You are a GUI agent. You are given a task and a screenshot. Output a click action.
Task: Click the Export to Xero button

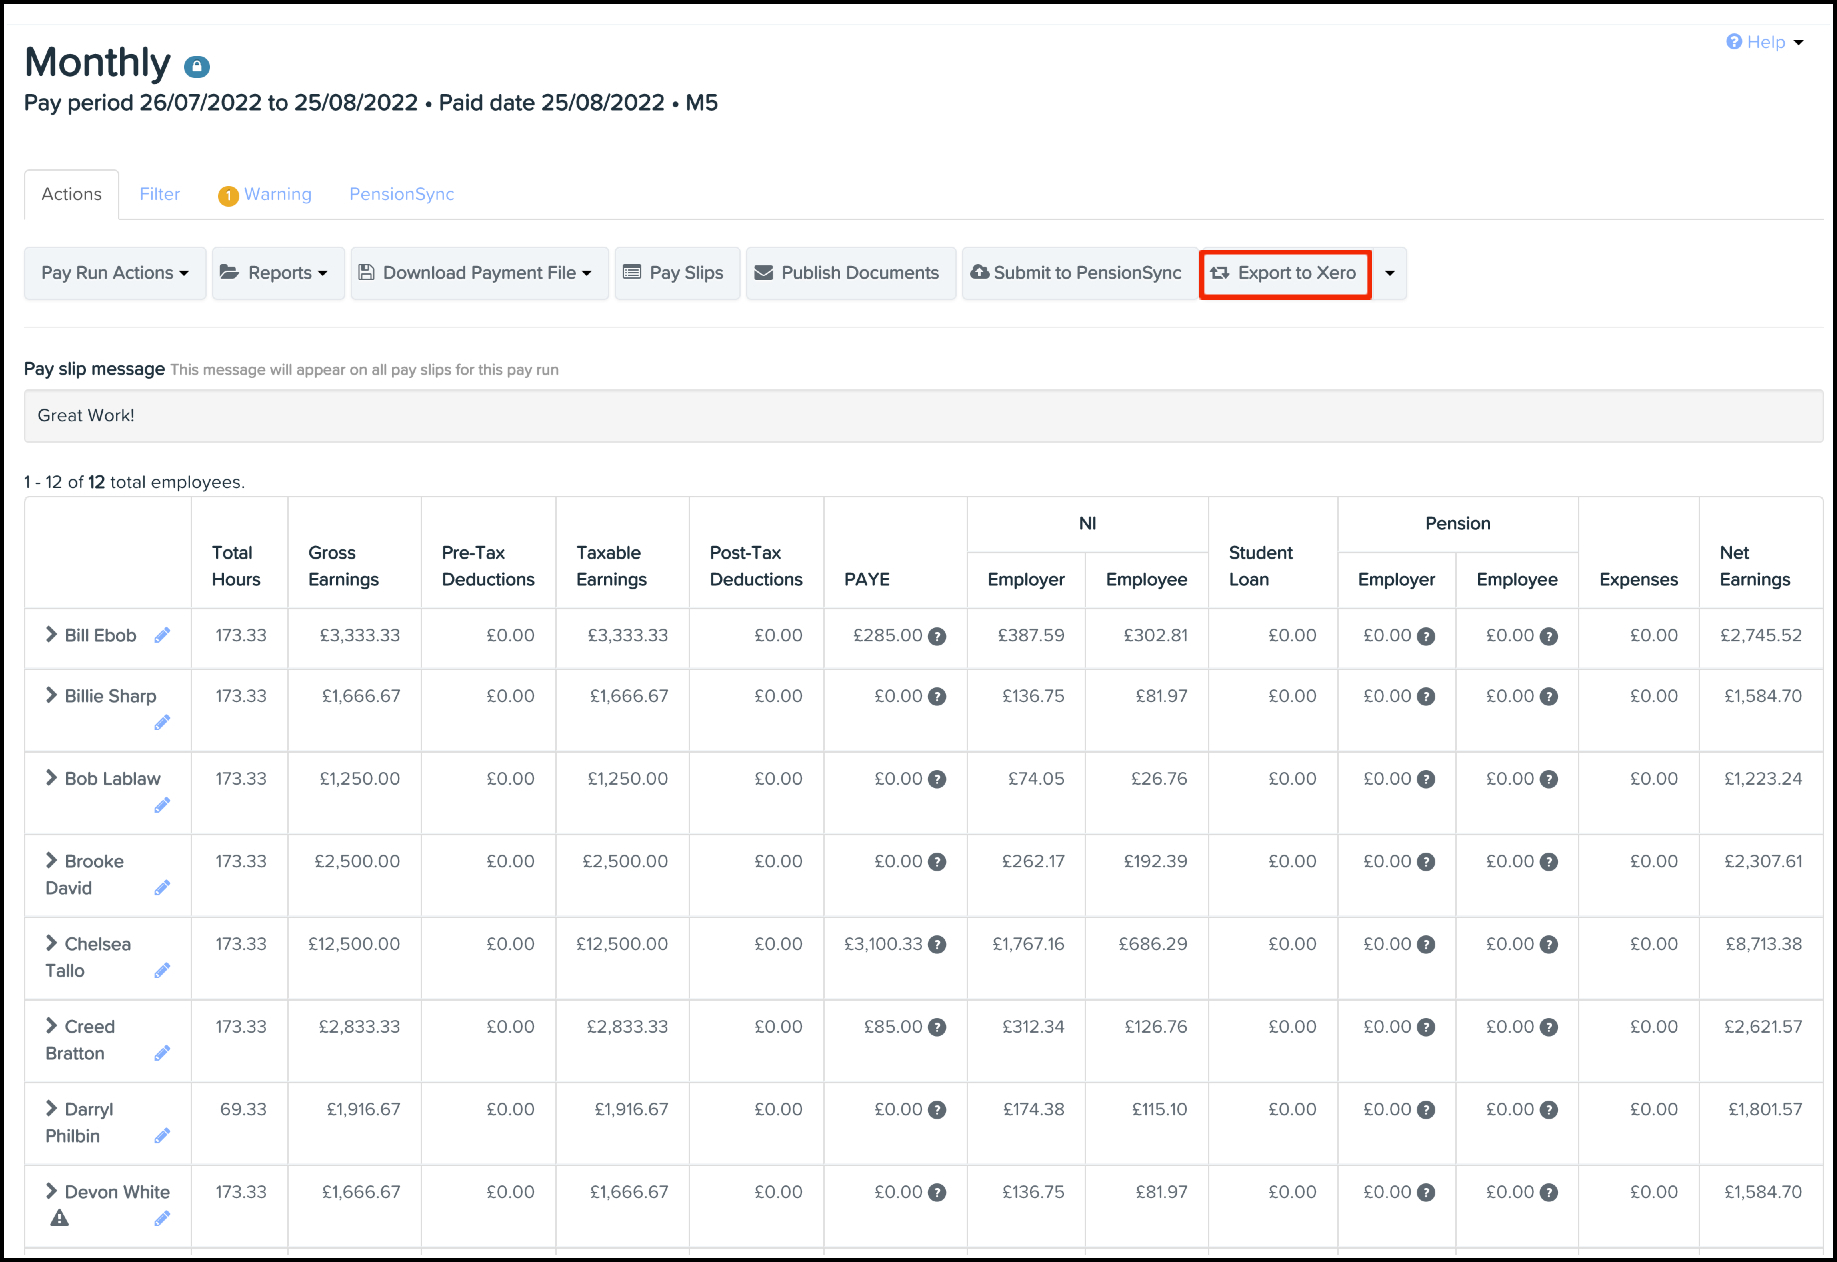(x=1285, y=273)
